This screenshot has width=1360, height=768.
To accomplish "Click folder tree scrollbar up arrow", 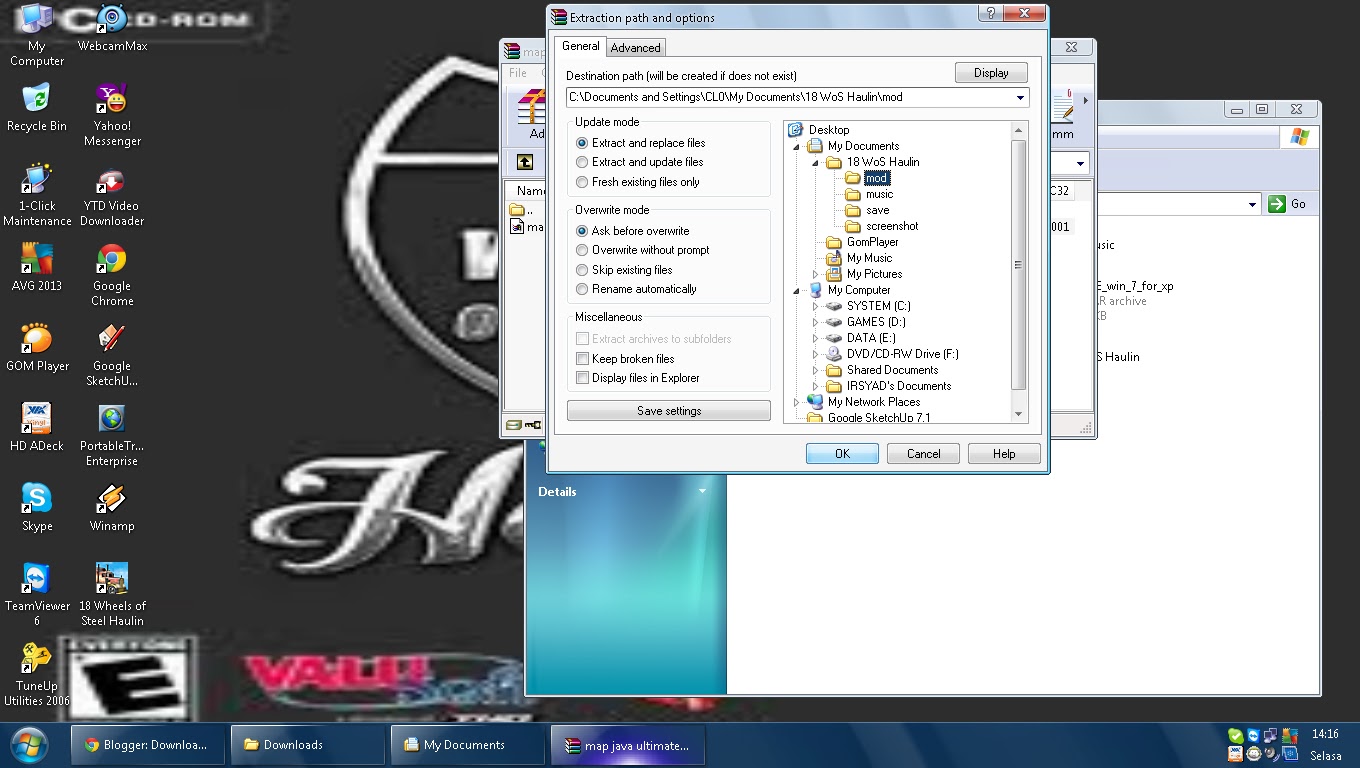I will pos(1019,130).
